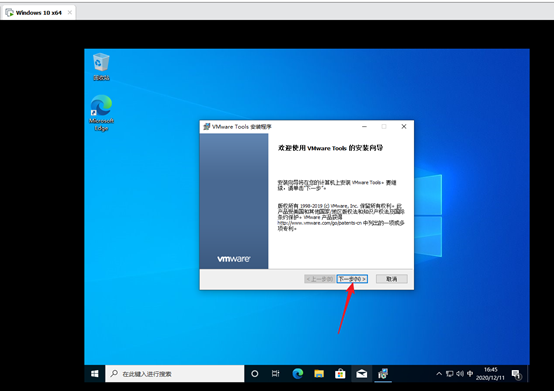The image size is (554, 391).
Task: Open the volume control tray icon
Action: tap(460, 374)
